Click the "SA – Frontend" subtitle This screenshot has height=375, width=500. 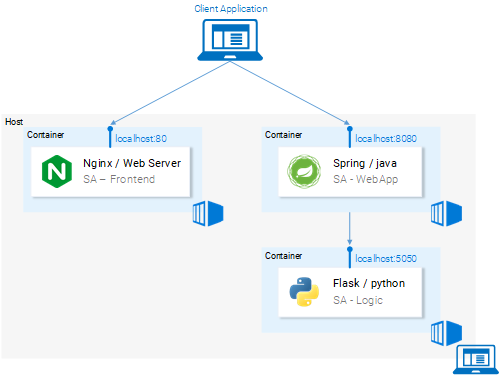pos(119,179)
